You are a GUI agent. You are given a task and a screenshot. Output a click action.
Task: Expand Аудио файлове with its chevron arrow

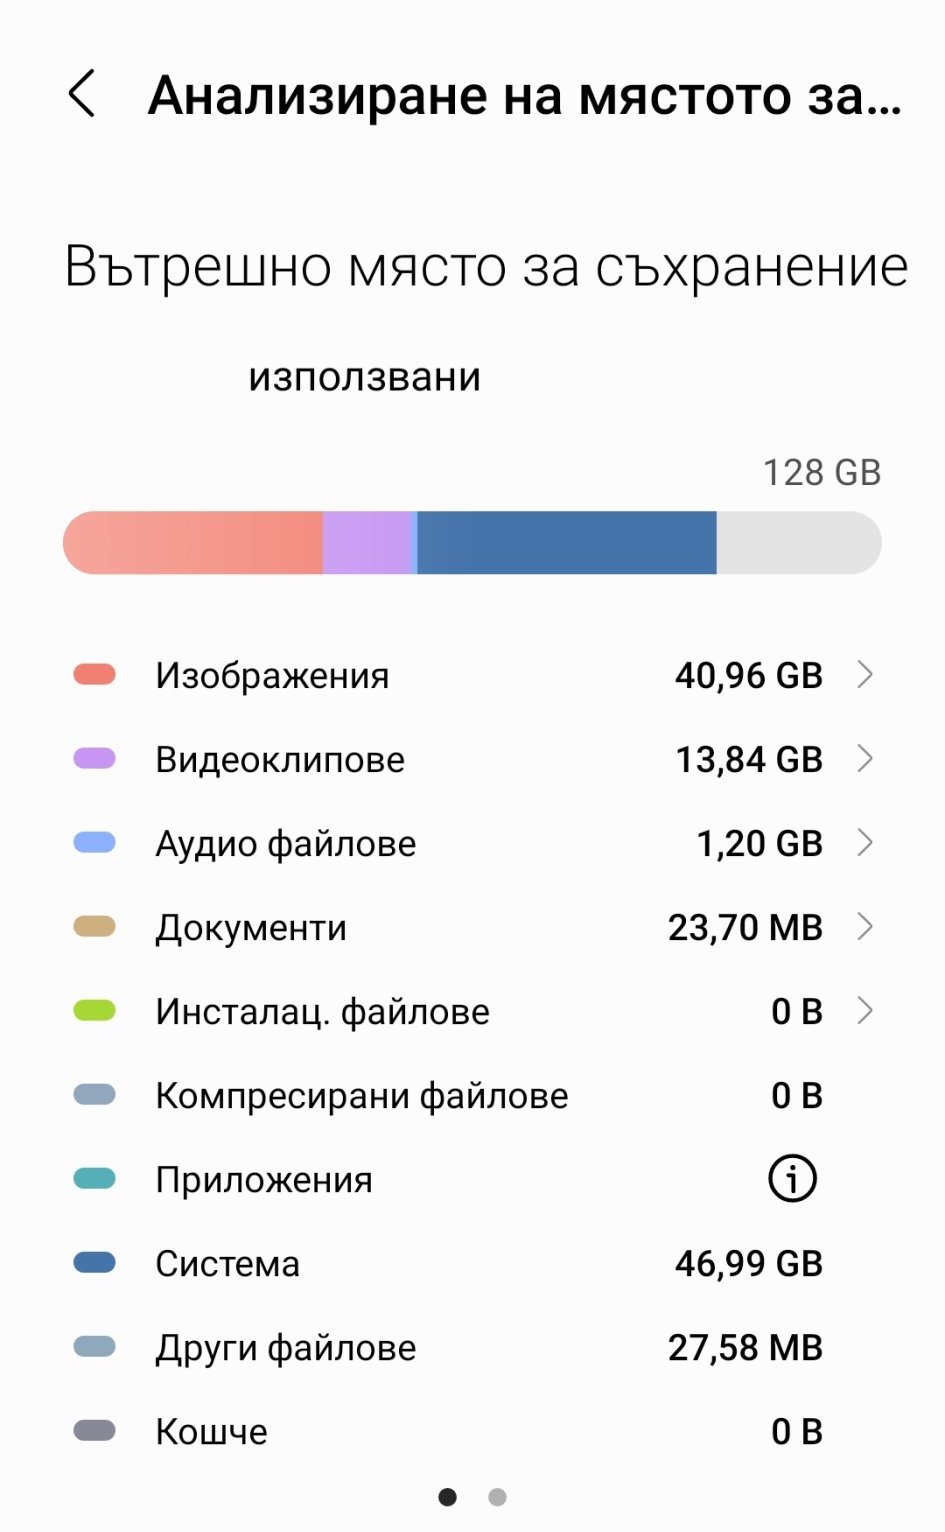(865, 843)
